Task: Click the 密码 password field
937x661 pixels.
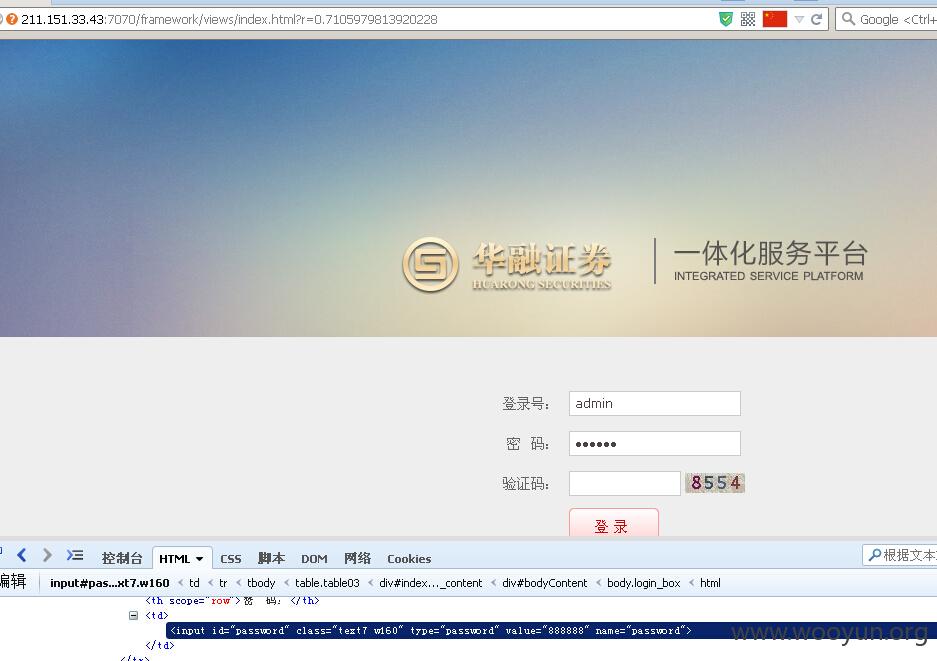Action: (654, 443)
